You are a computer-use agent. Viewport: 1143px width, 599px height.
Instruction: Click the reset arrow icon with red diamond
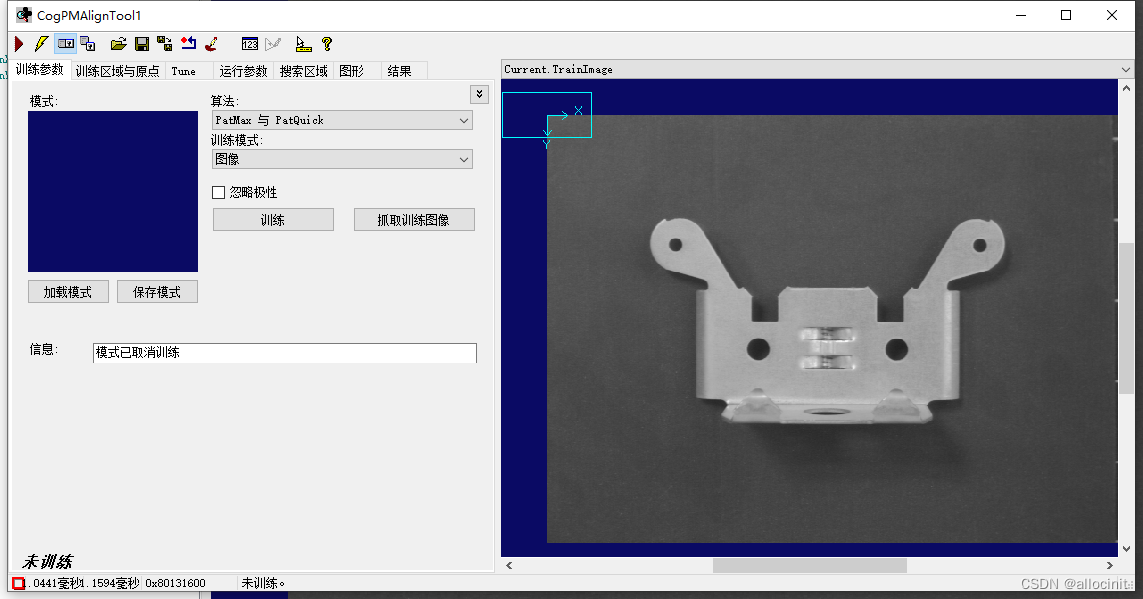(189, 44)
